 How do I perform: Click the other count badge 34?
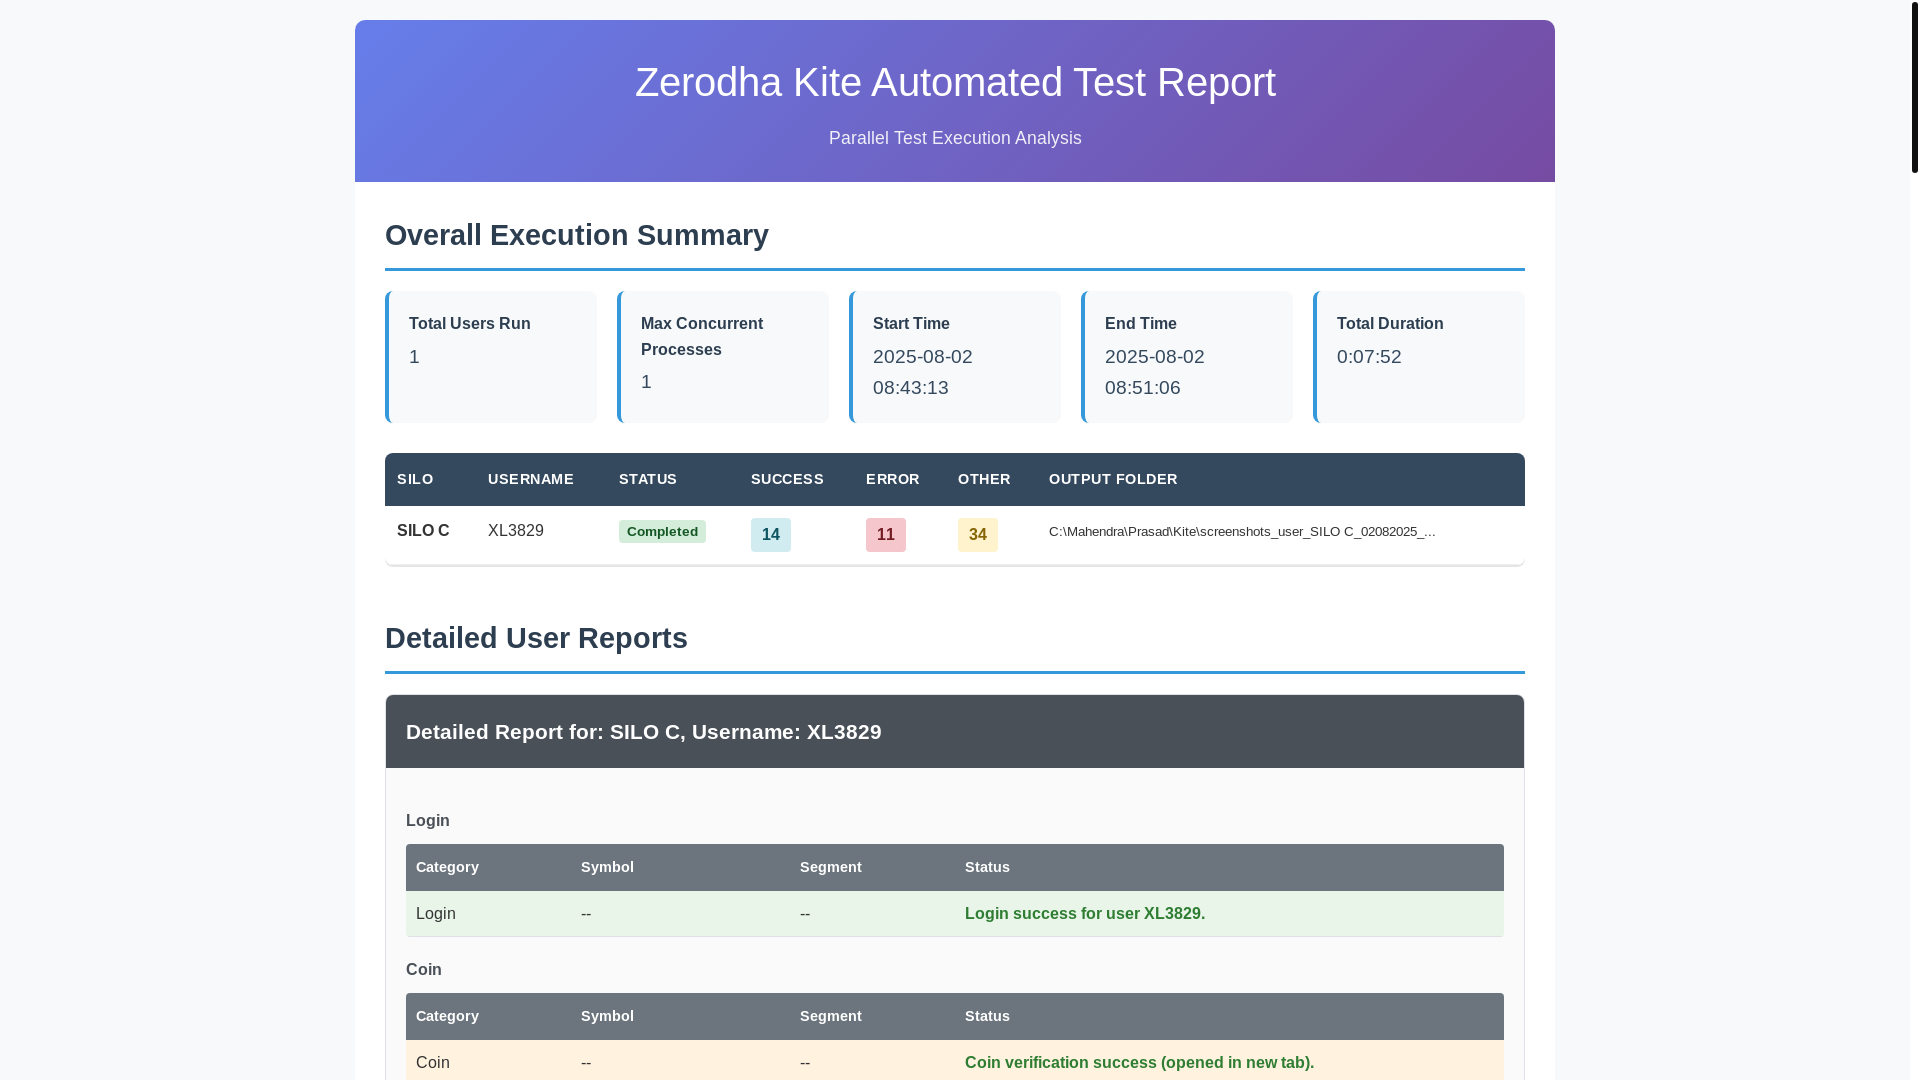pyautogui.click(x=978, y=535)
